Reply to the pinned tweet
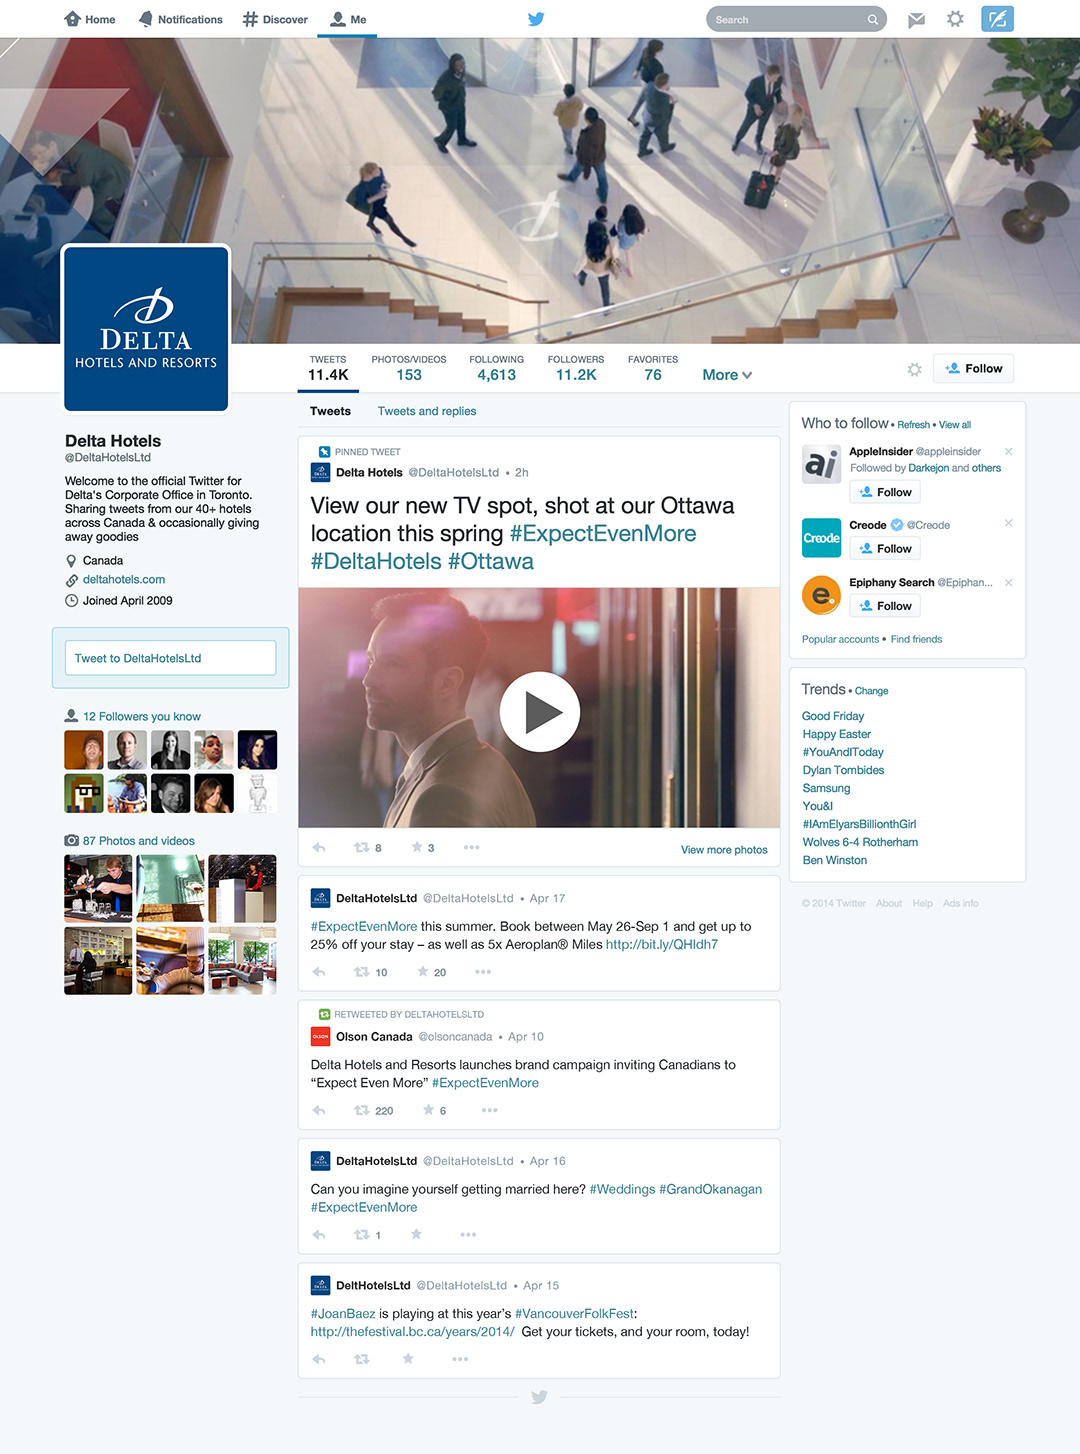Image resolution: width=1080 pixels, height=1454 pixels. [319, 848]
